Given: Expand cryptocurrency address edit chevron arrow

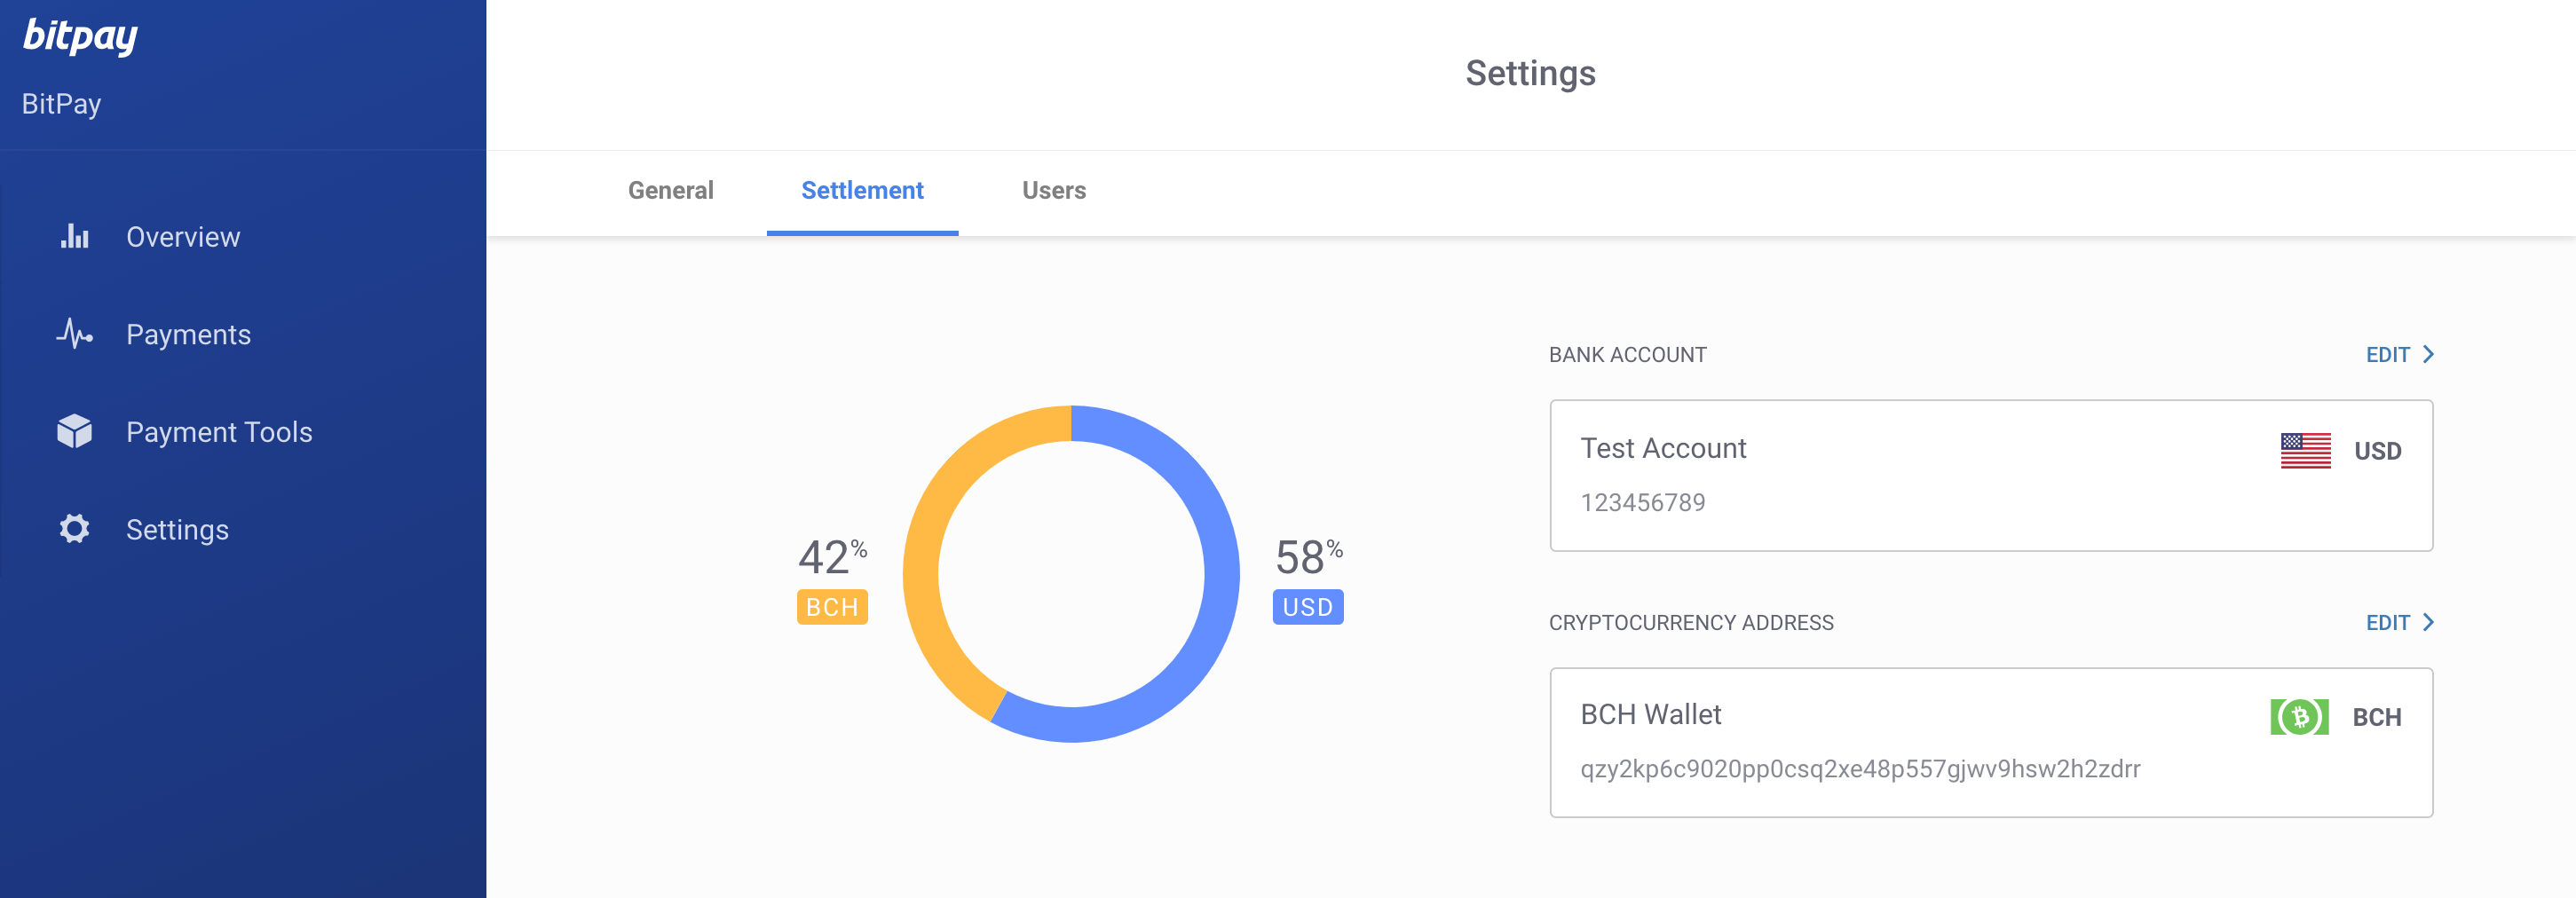Looking at the screenshot, I should [2428, 623].
